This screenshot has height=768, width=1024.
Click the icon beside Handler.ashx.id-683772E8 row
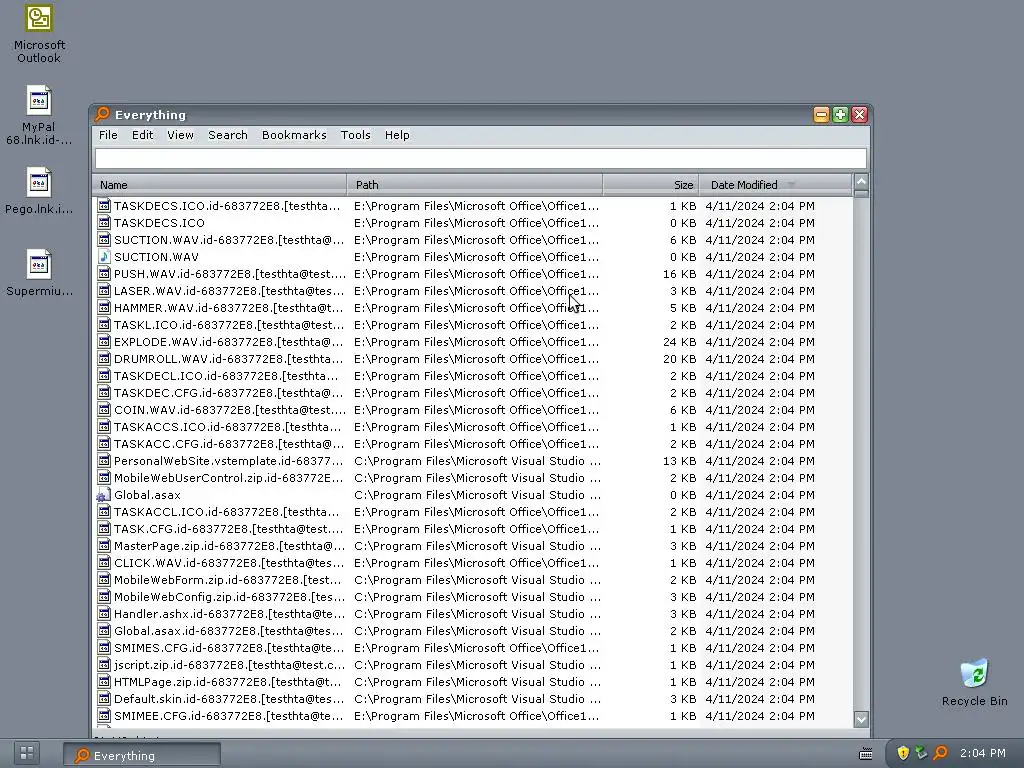coord(104,614)
